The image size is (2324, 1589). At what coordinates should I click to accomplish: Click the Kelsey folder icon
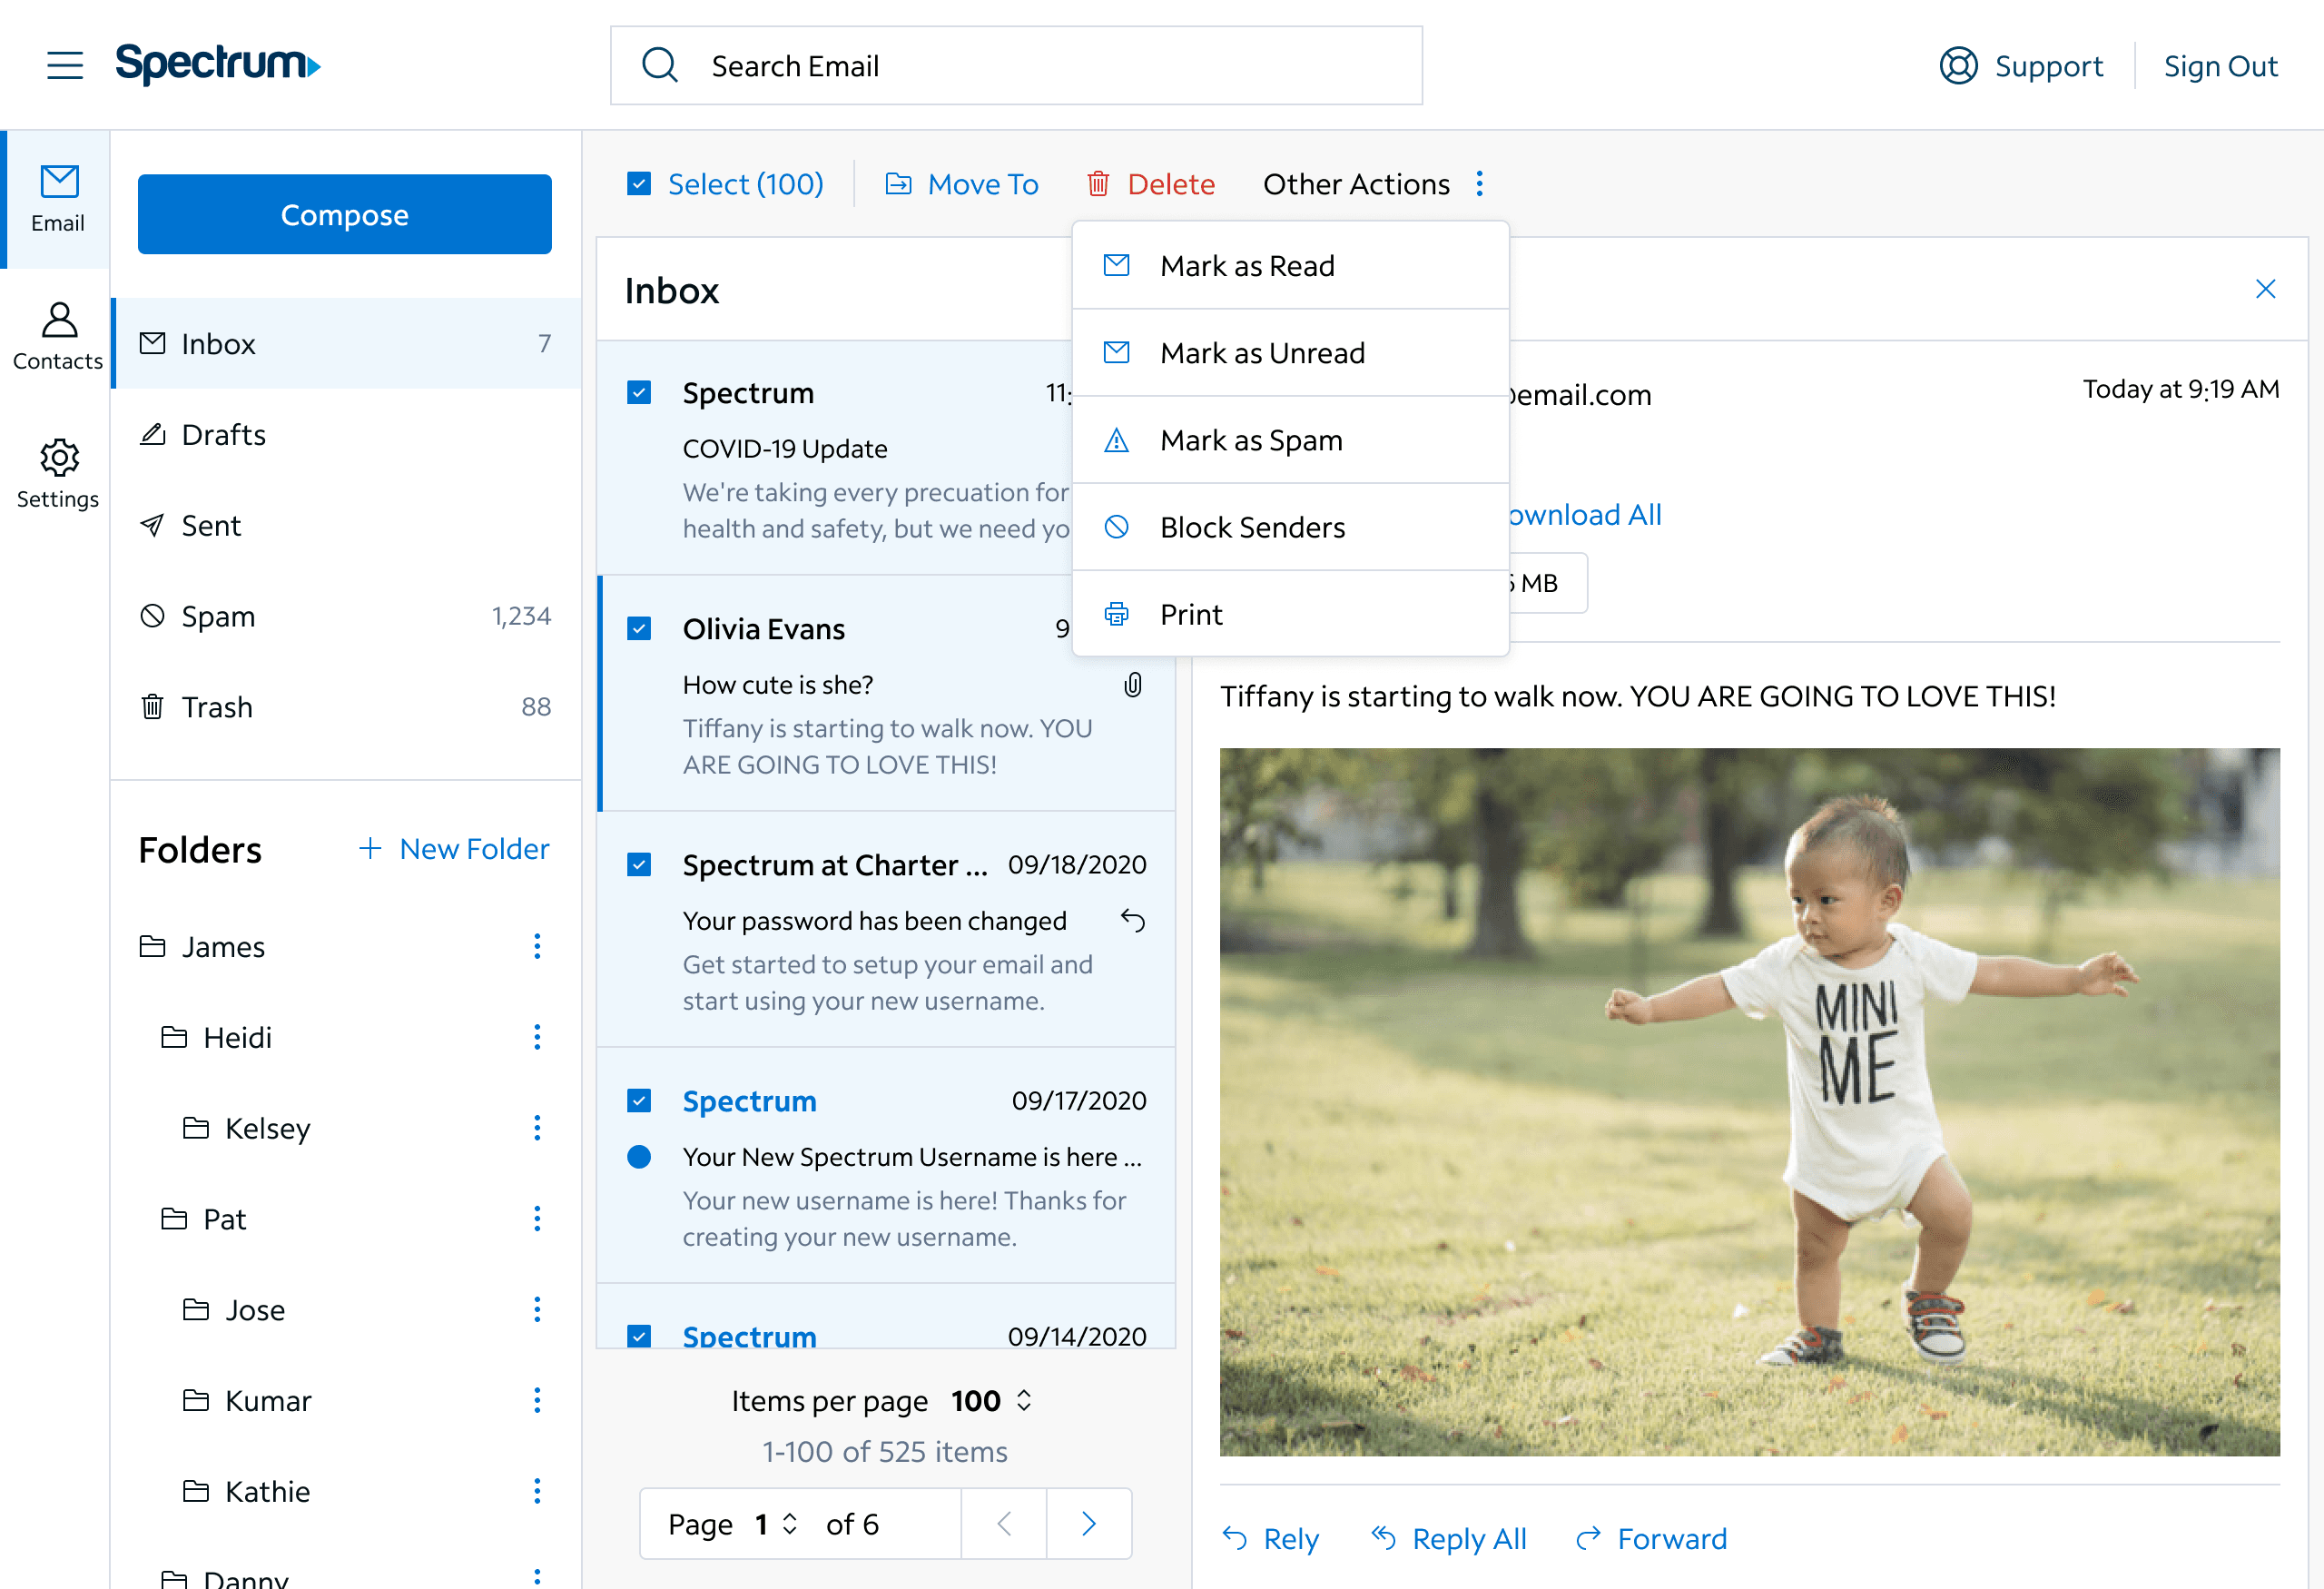(196, 1128)
